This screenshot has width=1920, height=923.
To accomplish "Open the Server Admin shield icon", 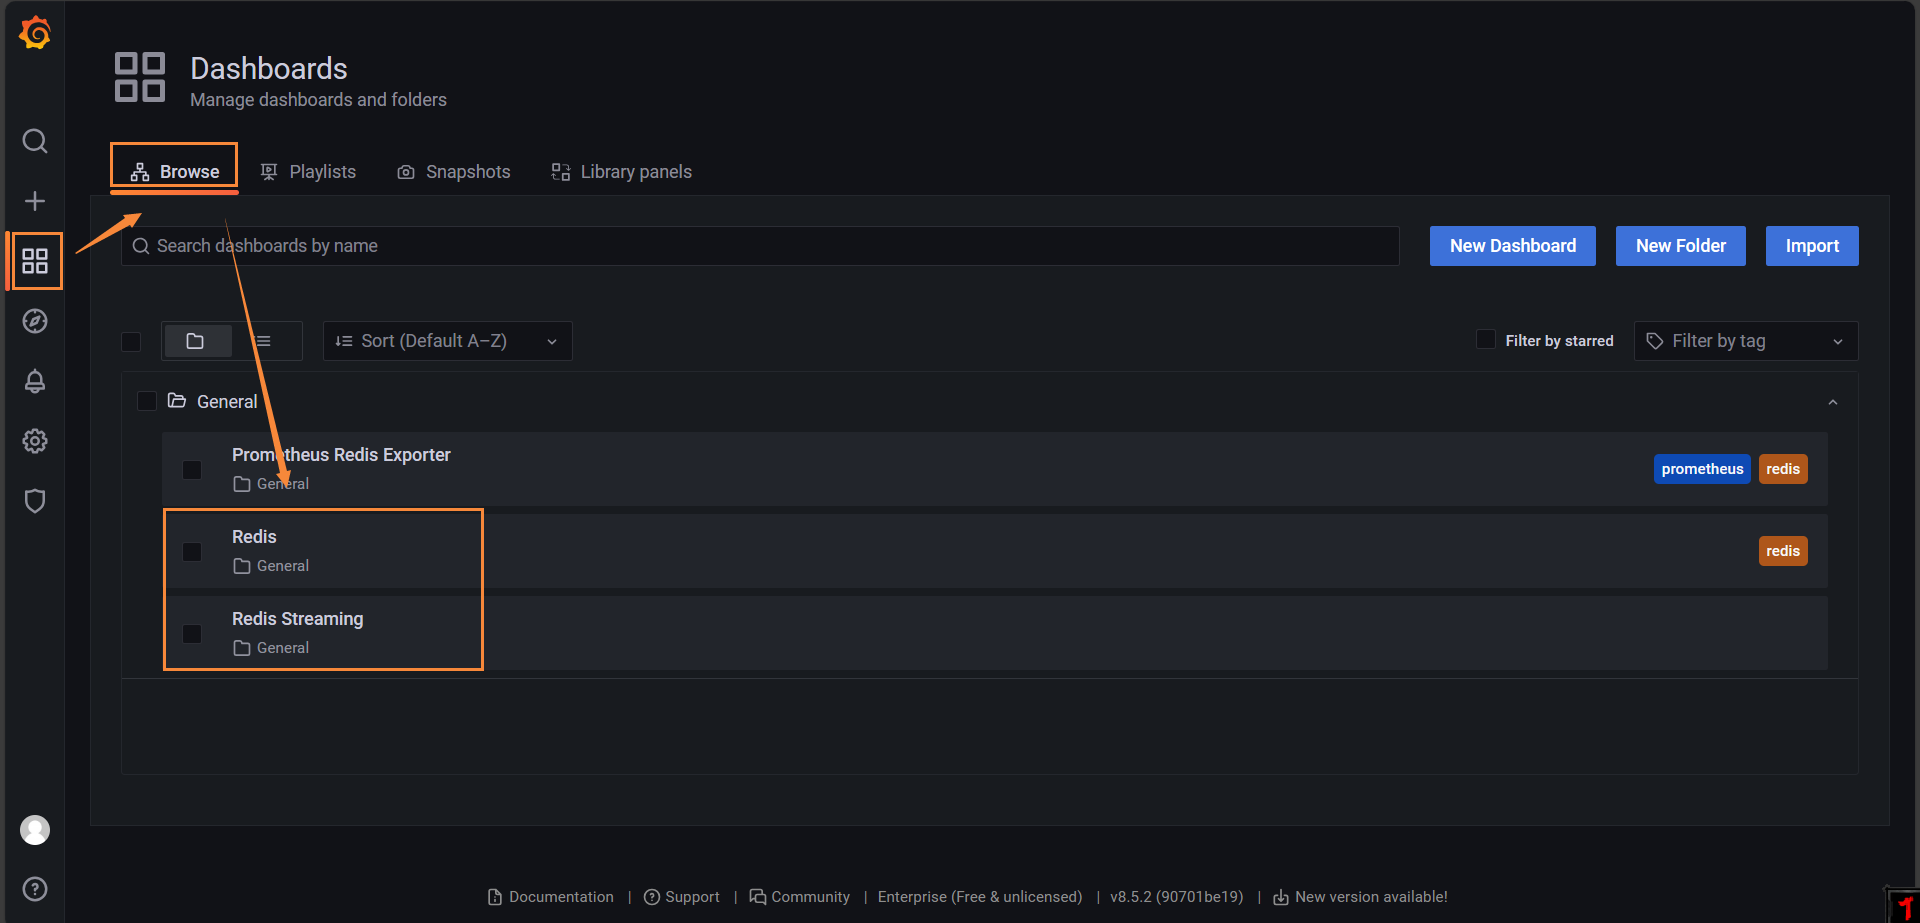I will pyautogui.click(x=35, y=501).
